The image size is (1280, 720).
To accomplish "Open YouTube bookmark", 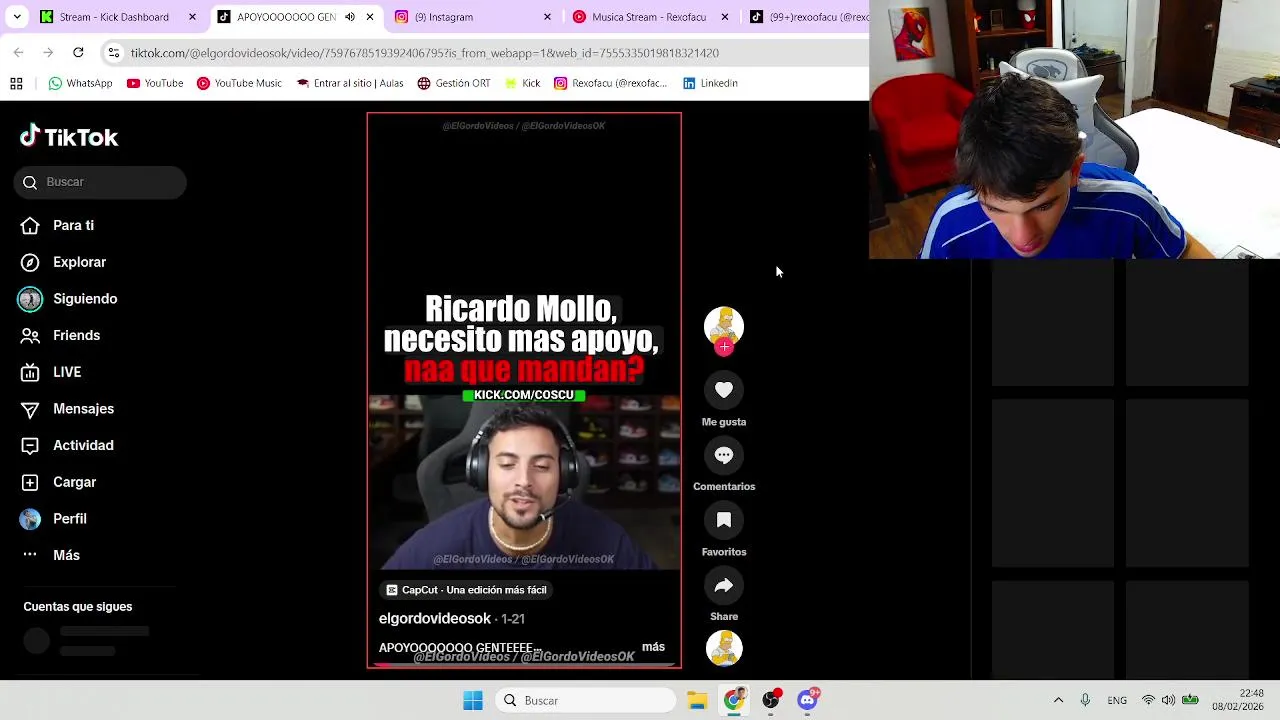I will 155,84.
